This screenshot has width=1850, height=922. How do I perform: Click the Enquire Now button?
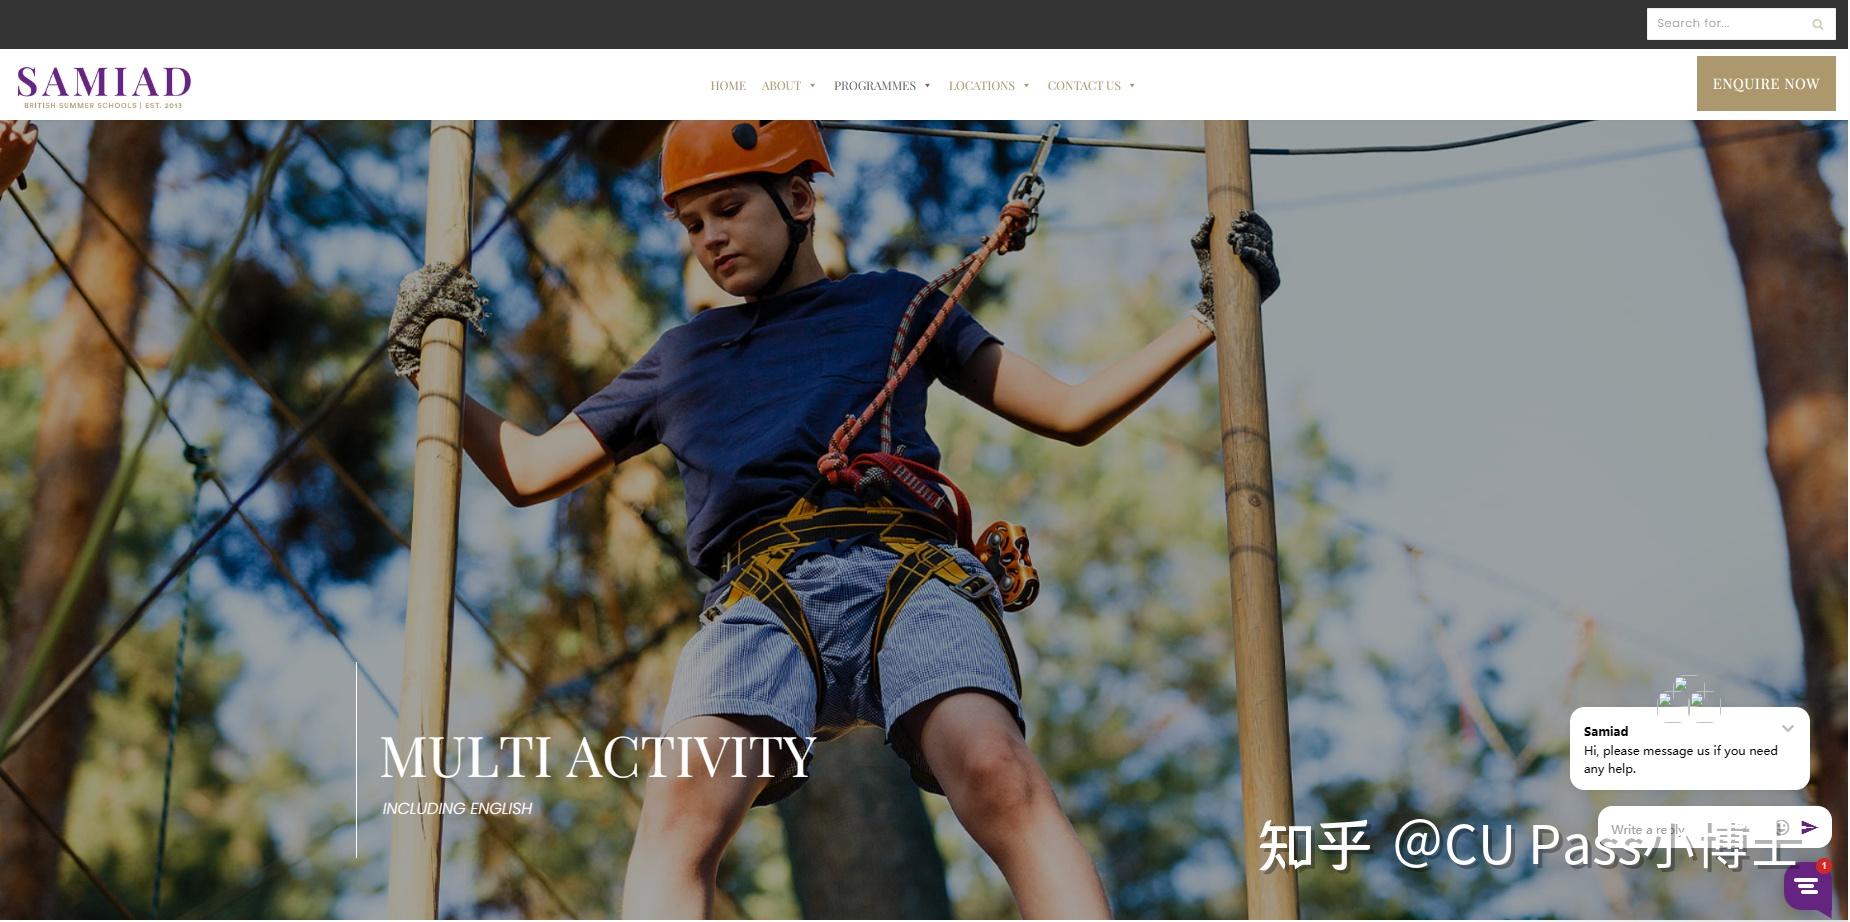tap(1766, 84)
